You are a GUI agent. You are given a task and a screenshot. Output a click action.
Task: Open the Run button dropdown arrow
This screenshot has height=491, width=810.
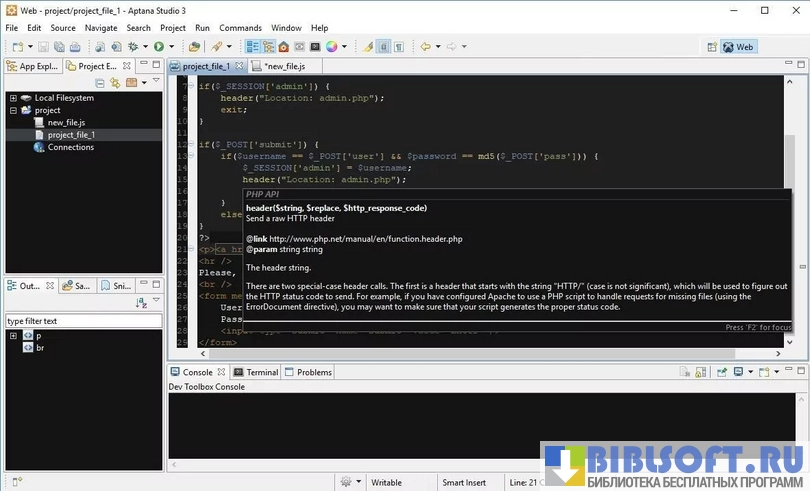point(171,47)
